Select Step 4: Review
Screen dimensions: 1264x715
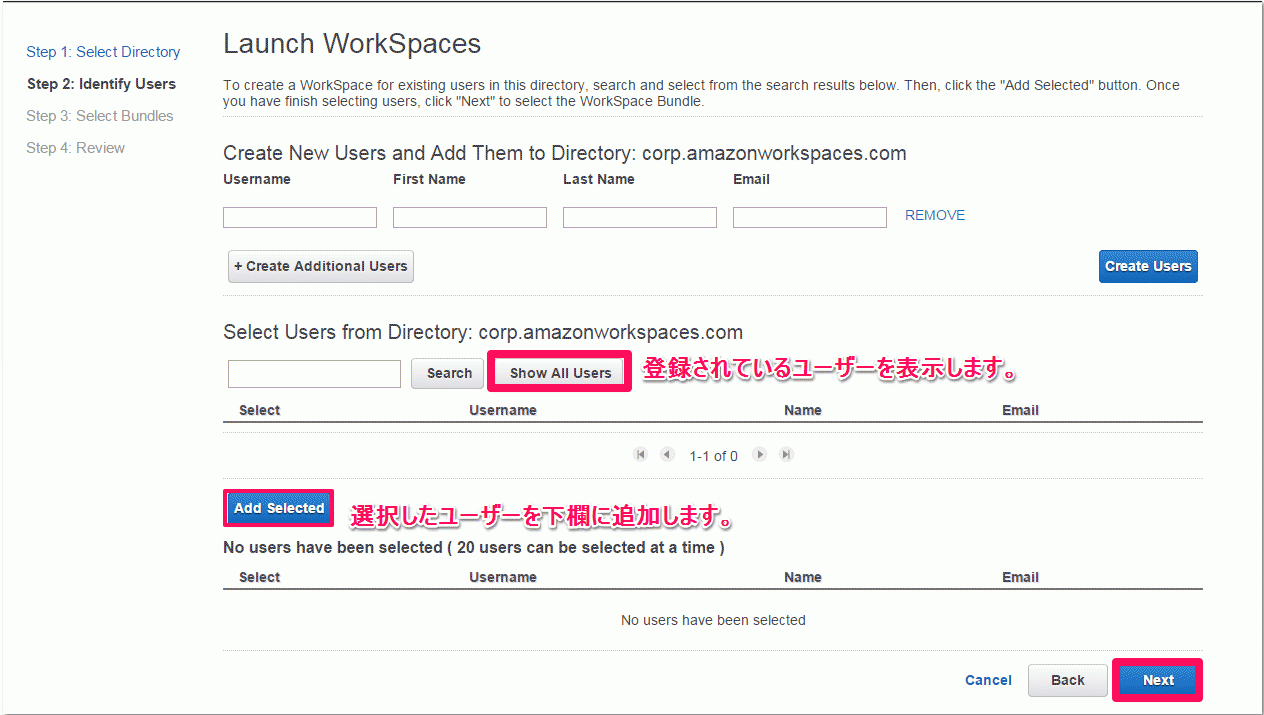[76, 148]
